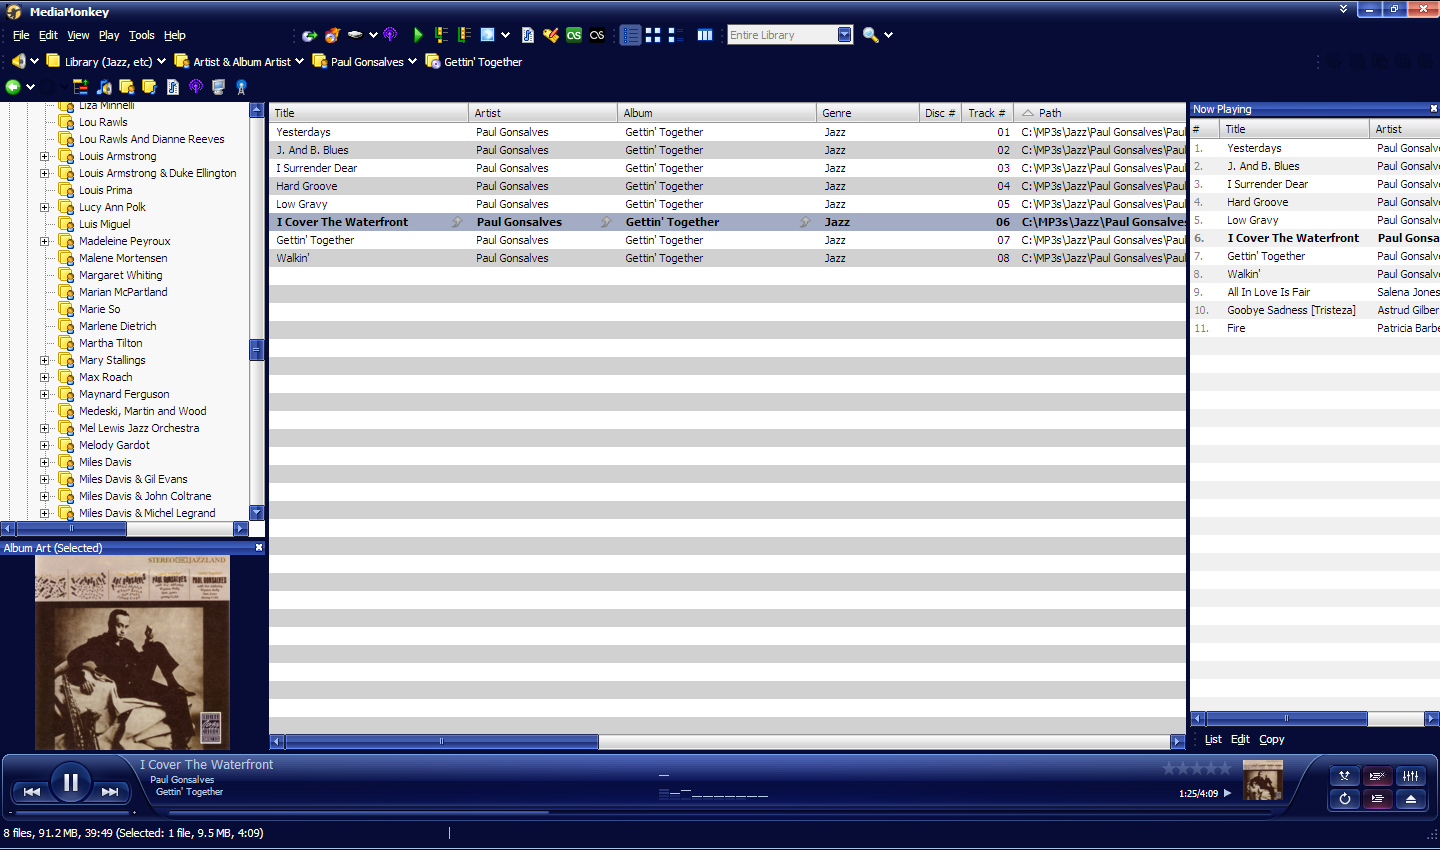Click the Now Playing List button
The width and height of the screenshot is (1440, 850).
pyautogui.click(x=1213, y=739)
